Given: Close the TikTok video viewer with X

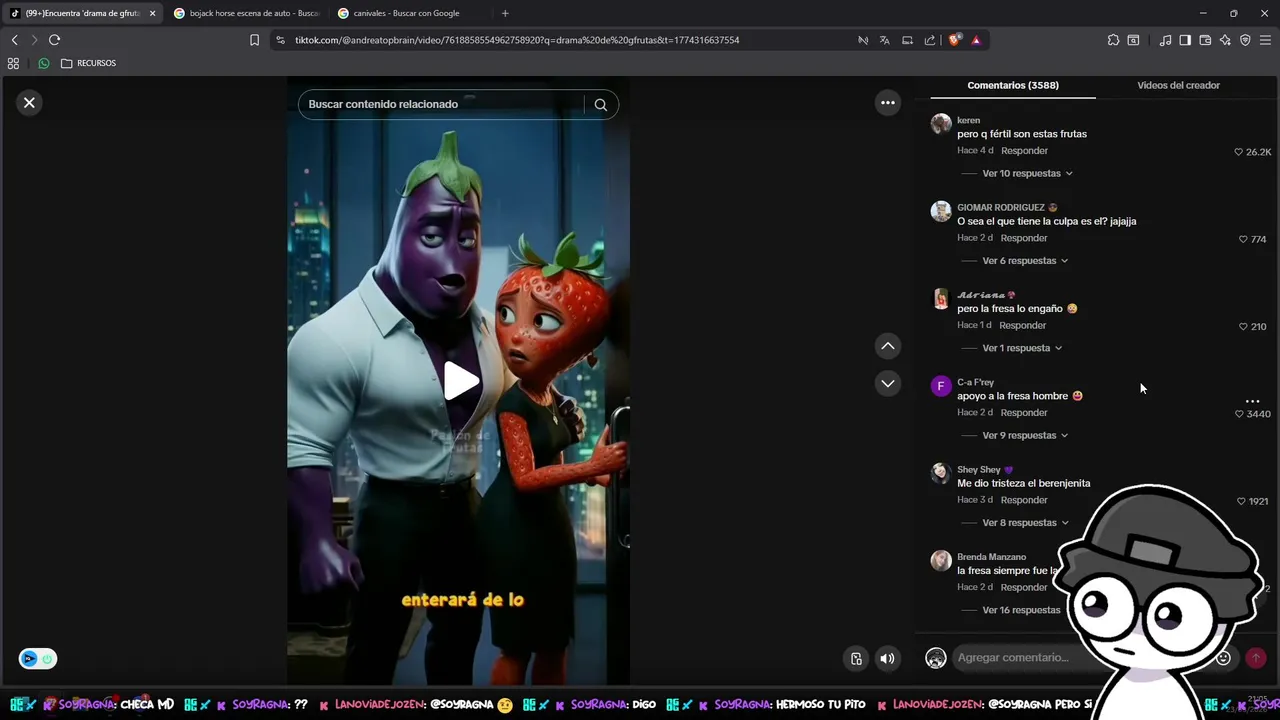Looking at the screenshot, I should coord(29,103).
